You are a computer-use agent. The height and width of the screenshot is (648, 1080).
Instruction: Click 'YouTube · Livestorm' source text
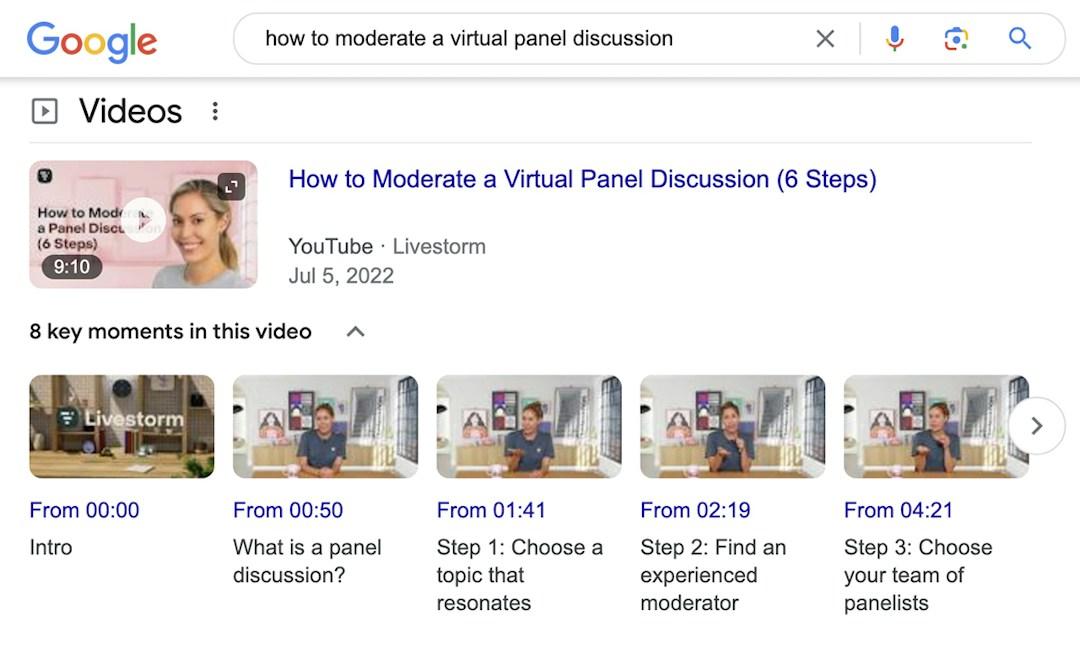pyautogui.click(x=386, y=247)
